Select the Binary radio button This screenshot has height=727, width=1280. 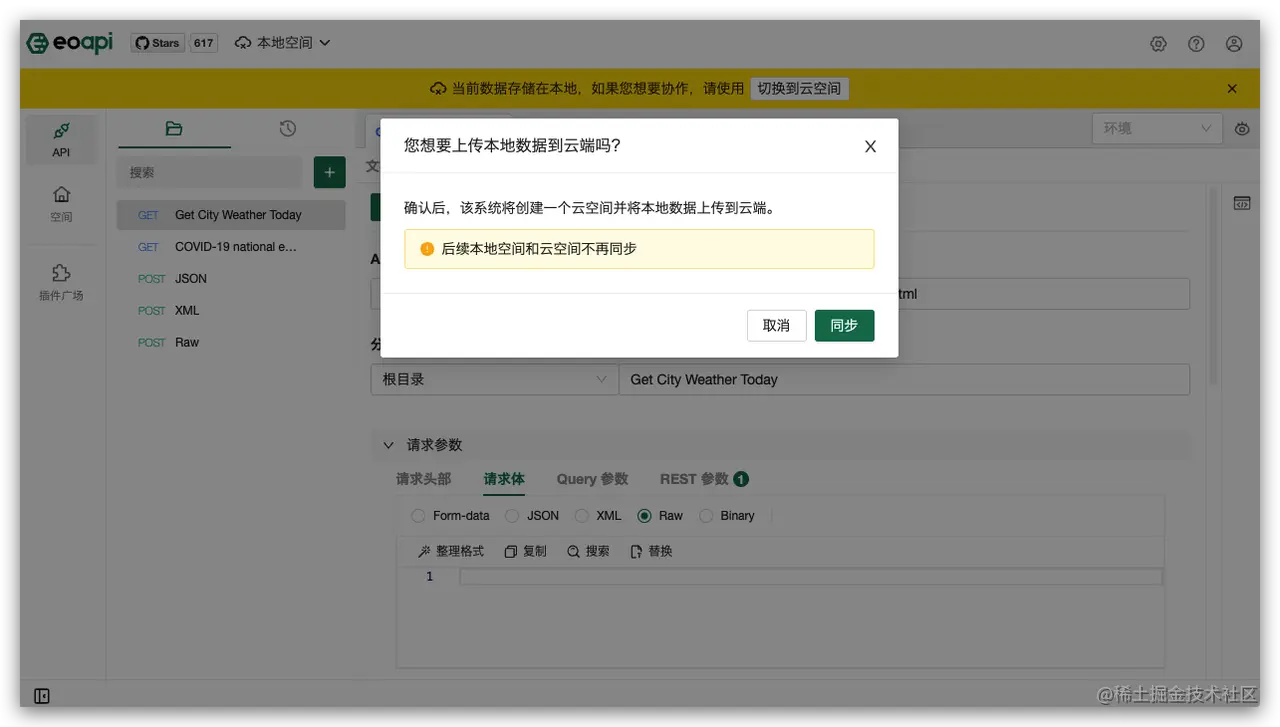pyautogui.click(x=706, y=516)
